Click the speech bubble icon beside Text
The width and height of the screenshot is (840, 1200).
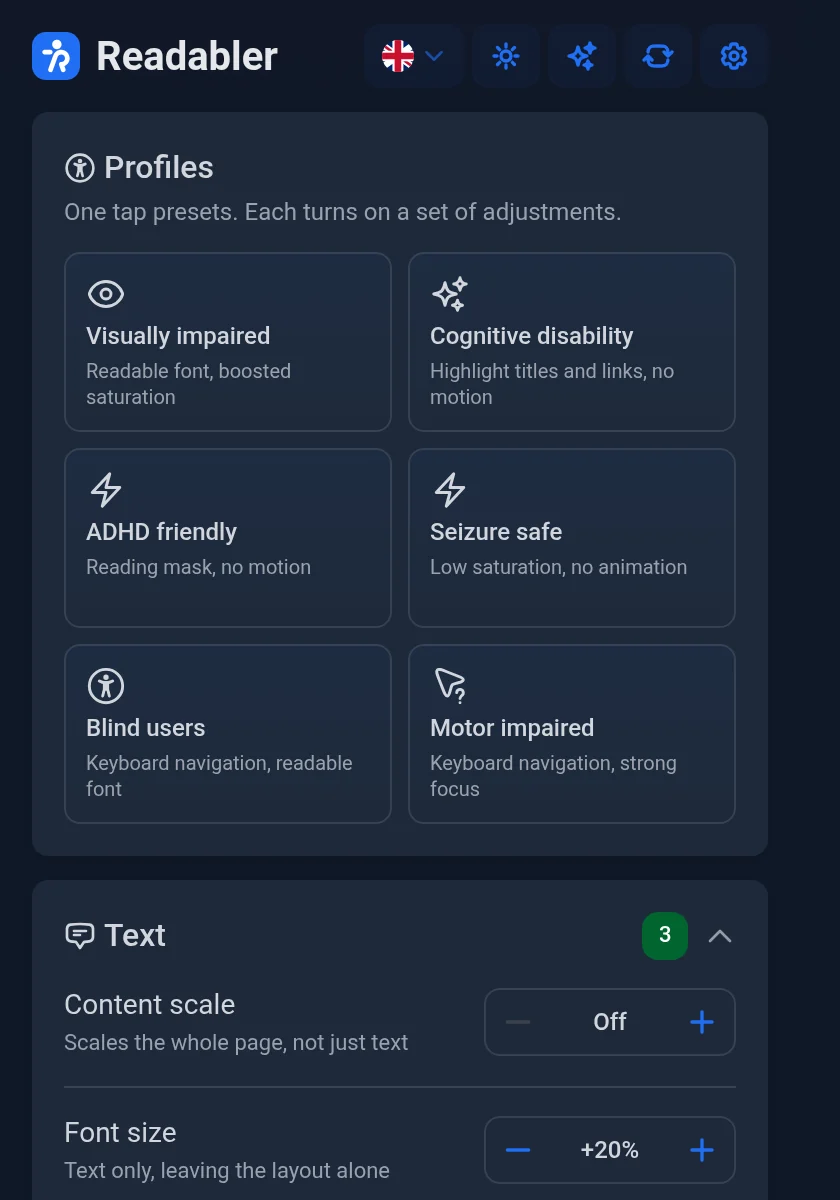coord(79,935)
